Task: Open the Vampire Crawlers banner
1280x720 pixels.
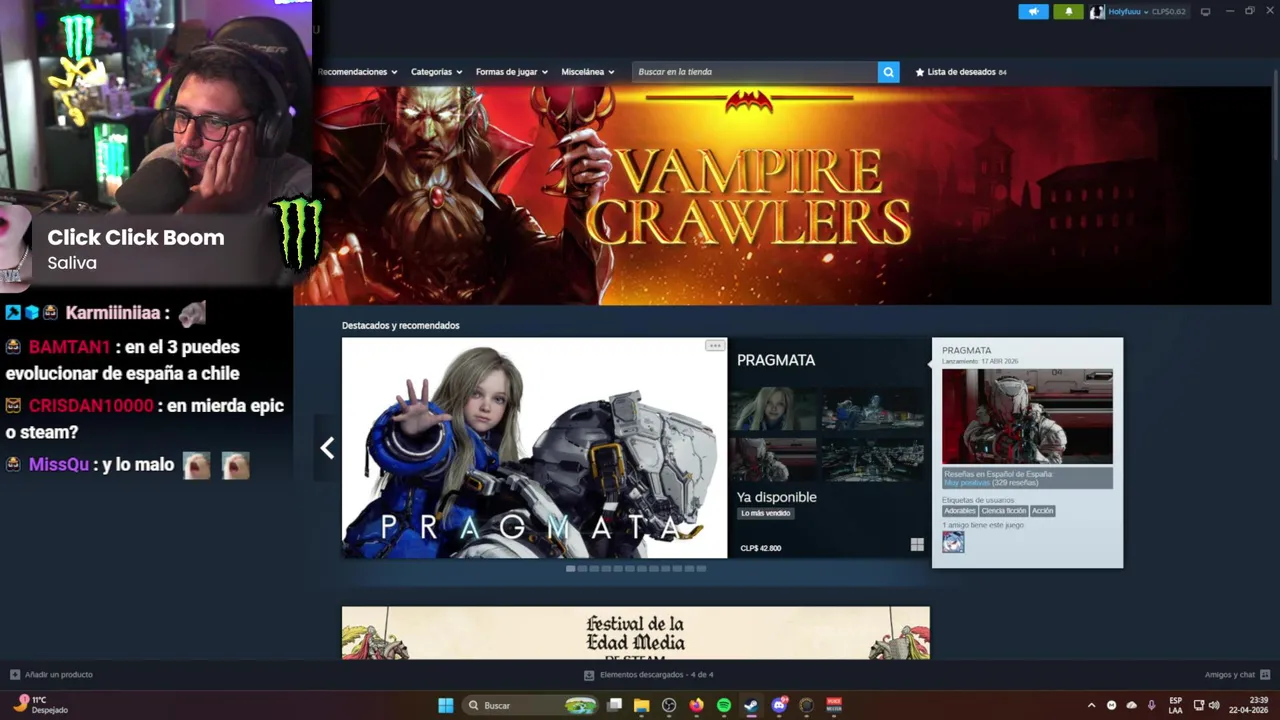Action: point(782,195)
